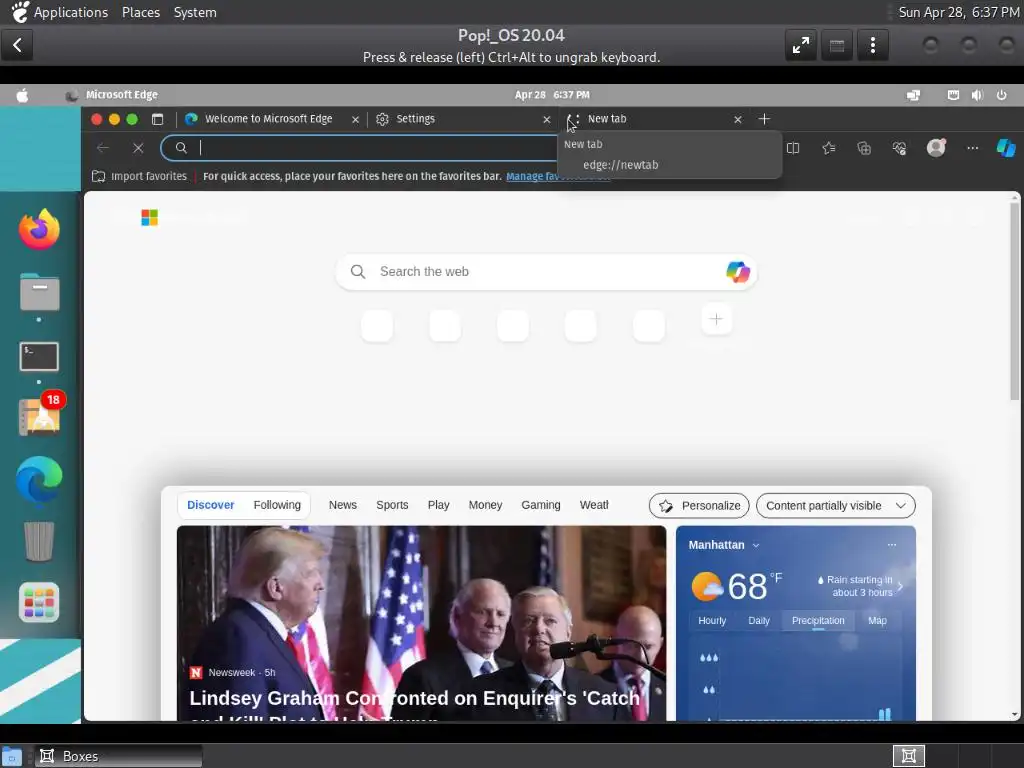Image resolution: width=1024 pixels, height=768 pixels.
Task: Open keyboard shortcuts menu in Boxes header
Action: click(x=837, y=45)
